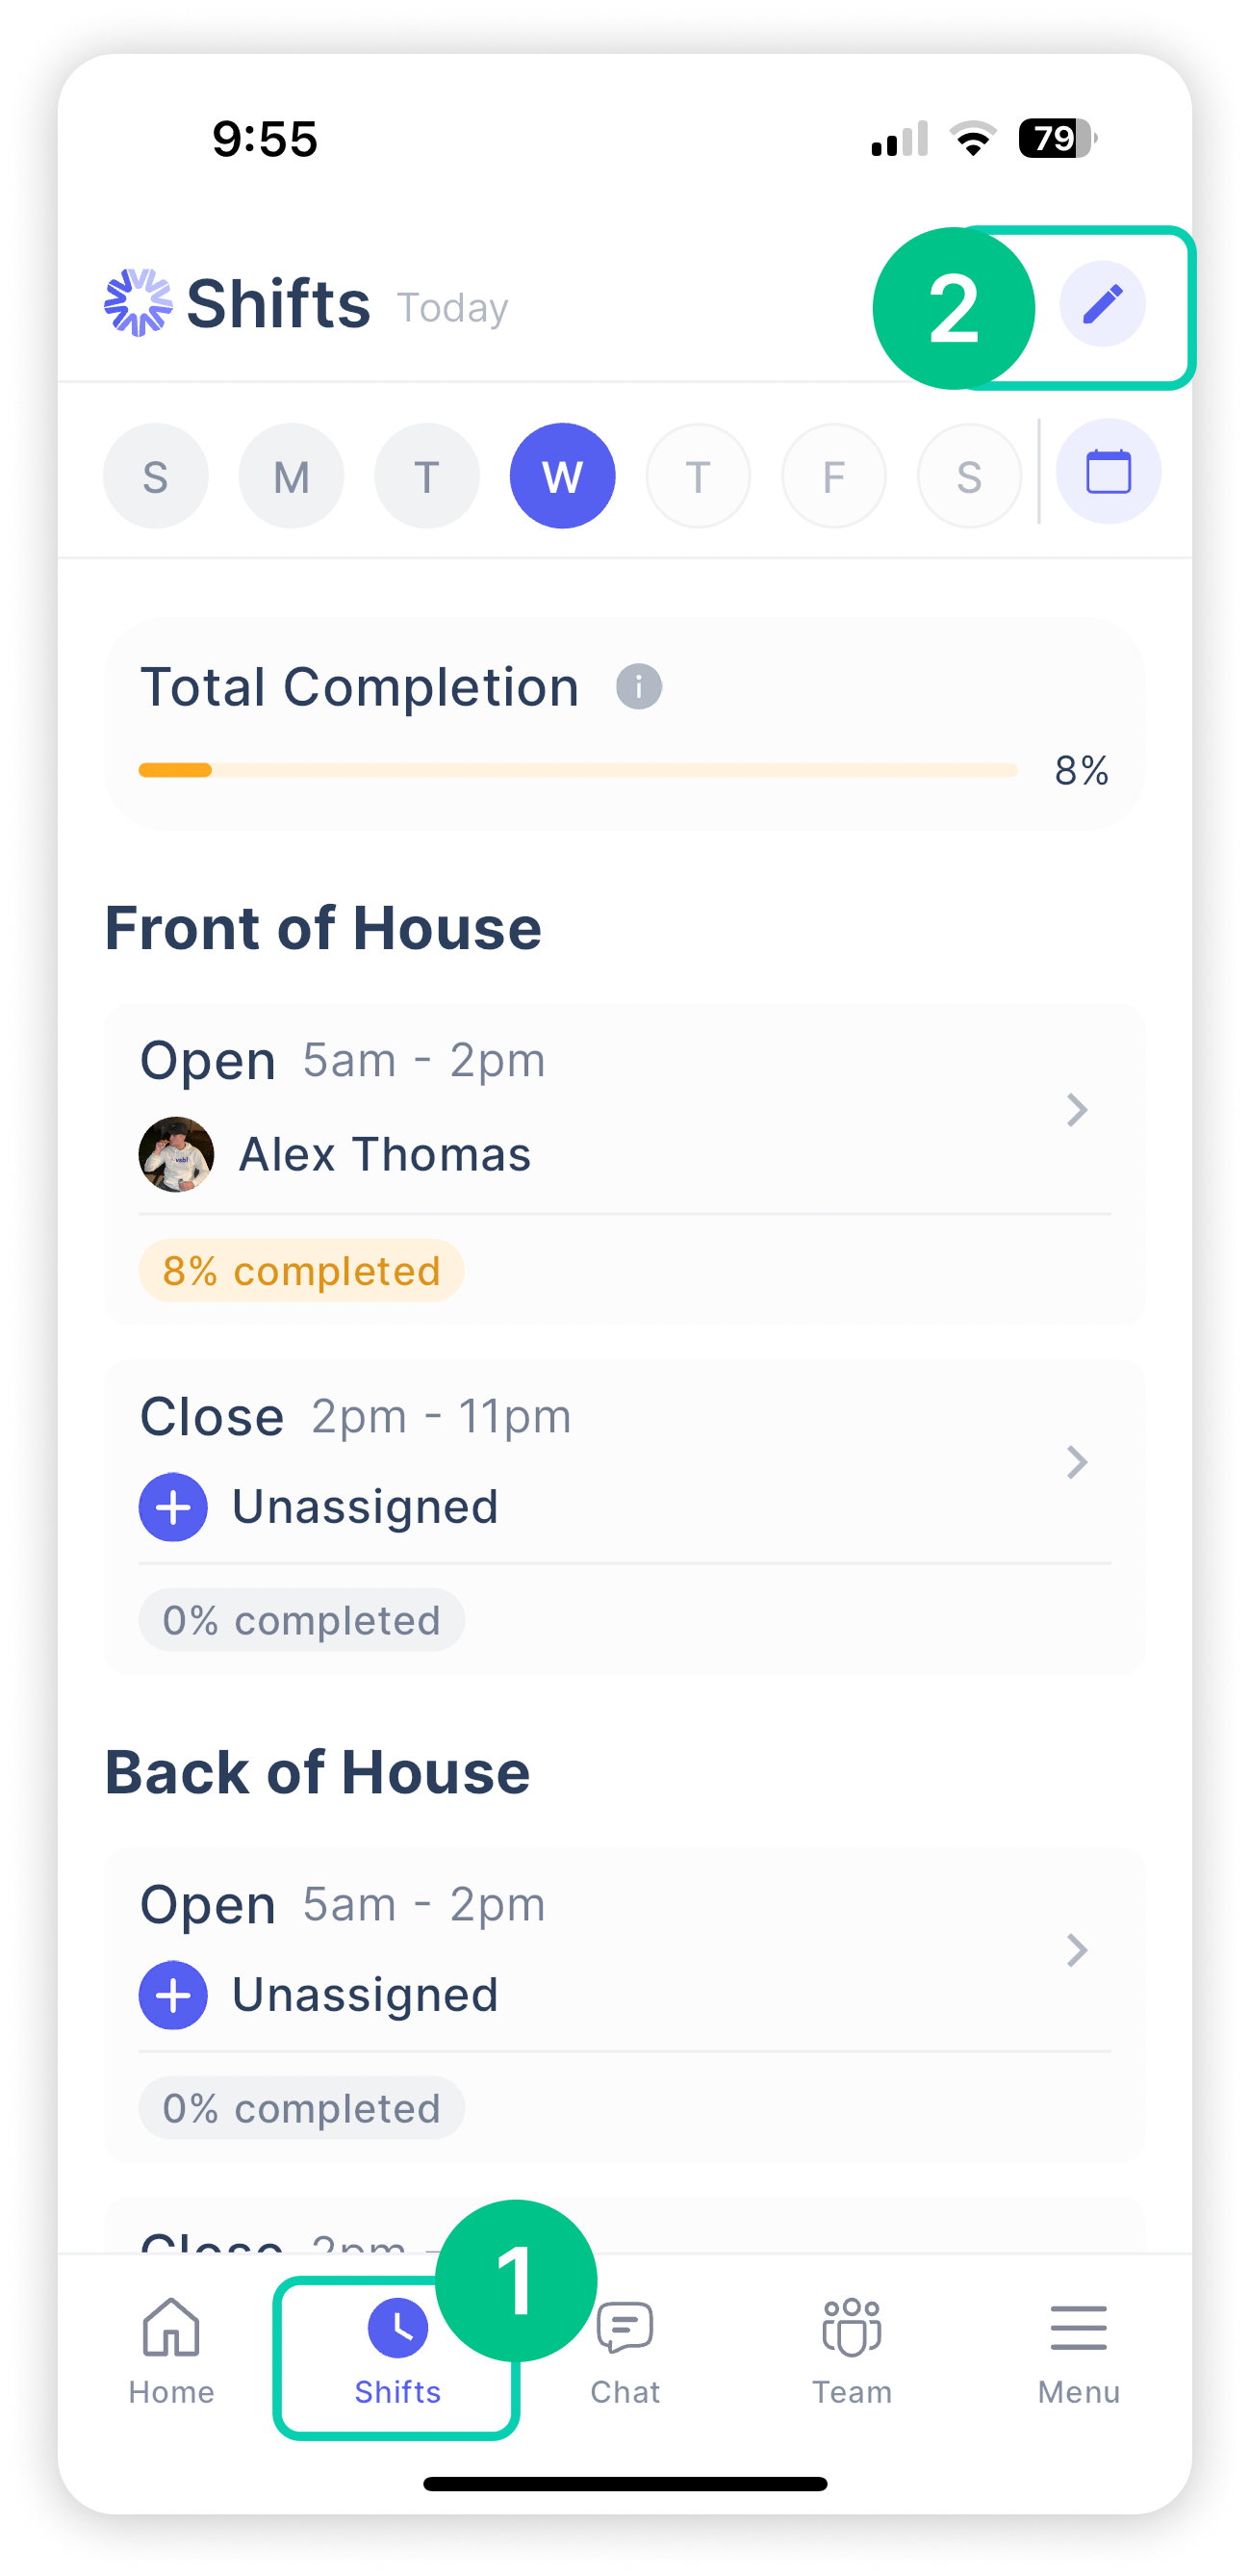
Task: Click the Total Completion info icon
Action: [638, 687]
